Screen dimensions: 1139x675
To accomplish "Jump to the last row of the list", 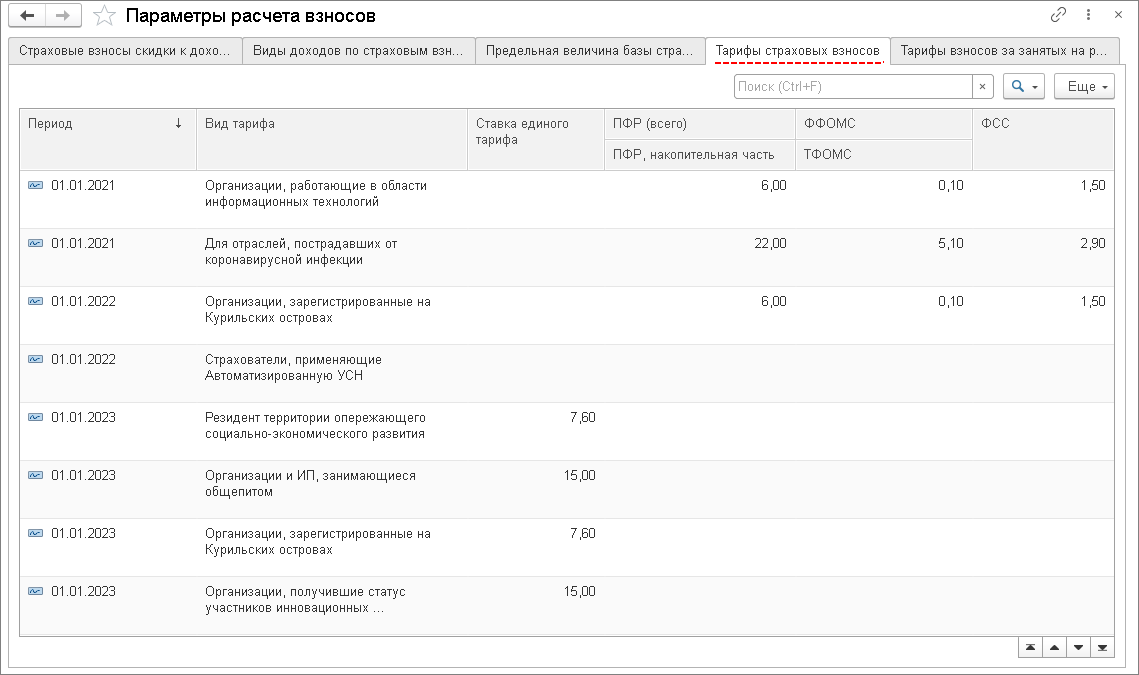I will [x=1102, y=647].
